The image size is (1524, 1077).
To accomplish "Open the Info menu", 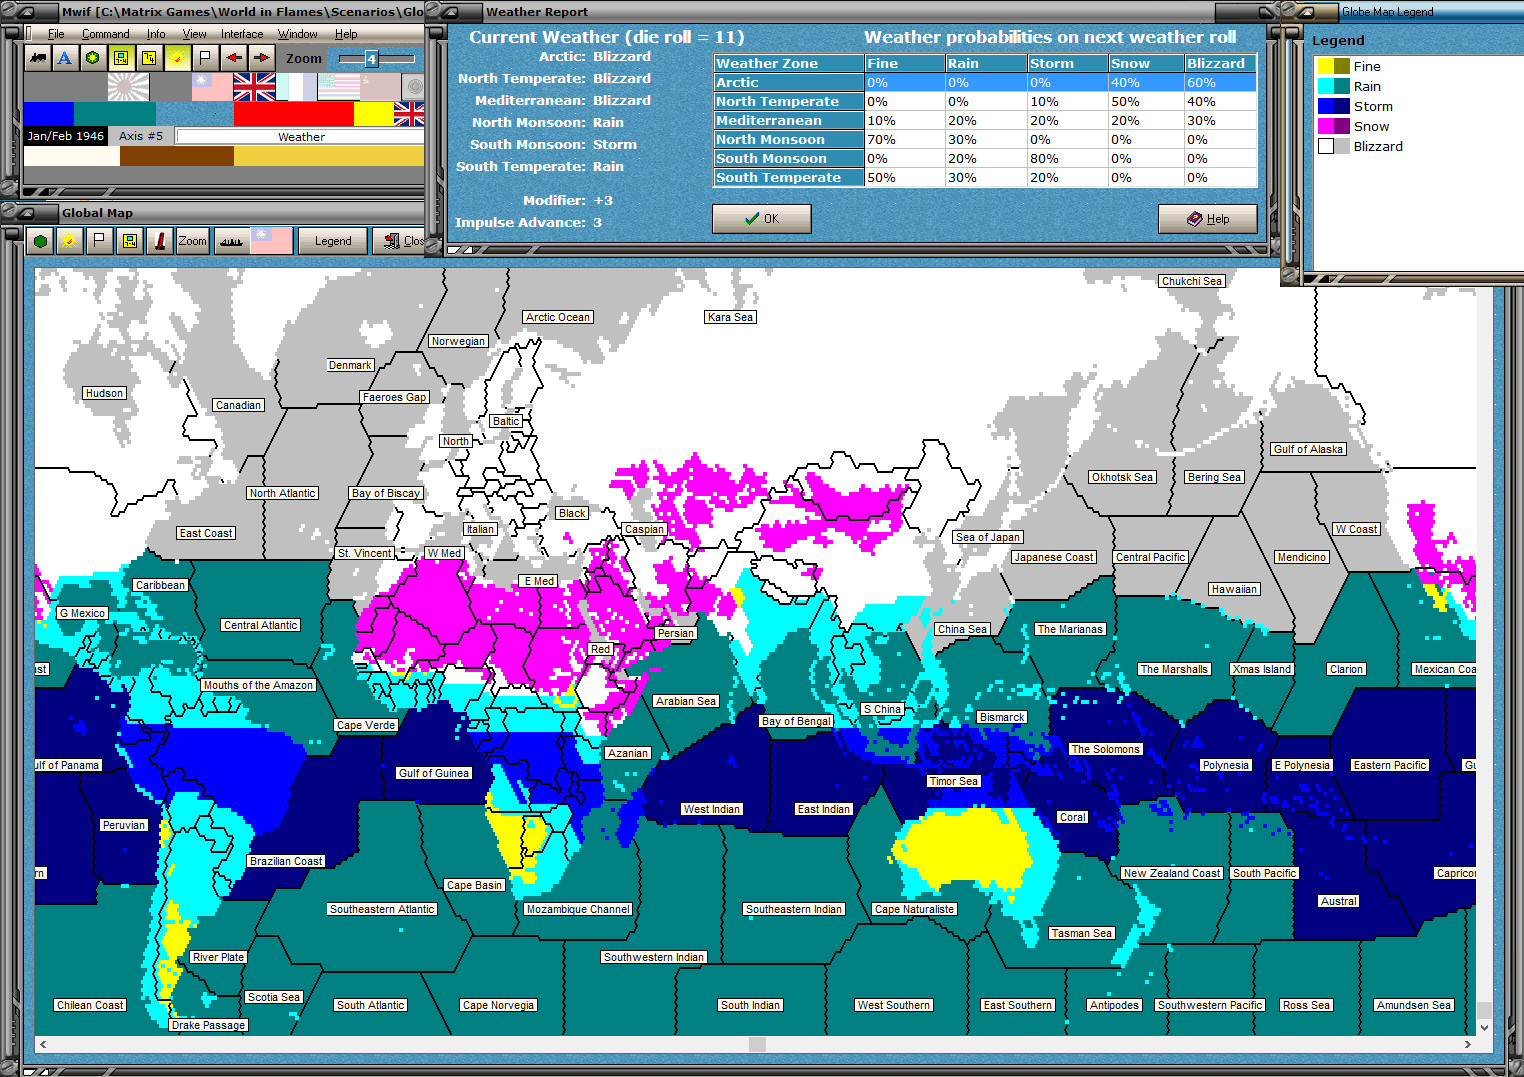I will click(x=156, y=34).
